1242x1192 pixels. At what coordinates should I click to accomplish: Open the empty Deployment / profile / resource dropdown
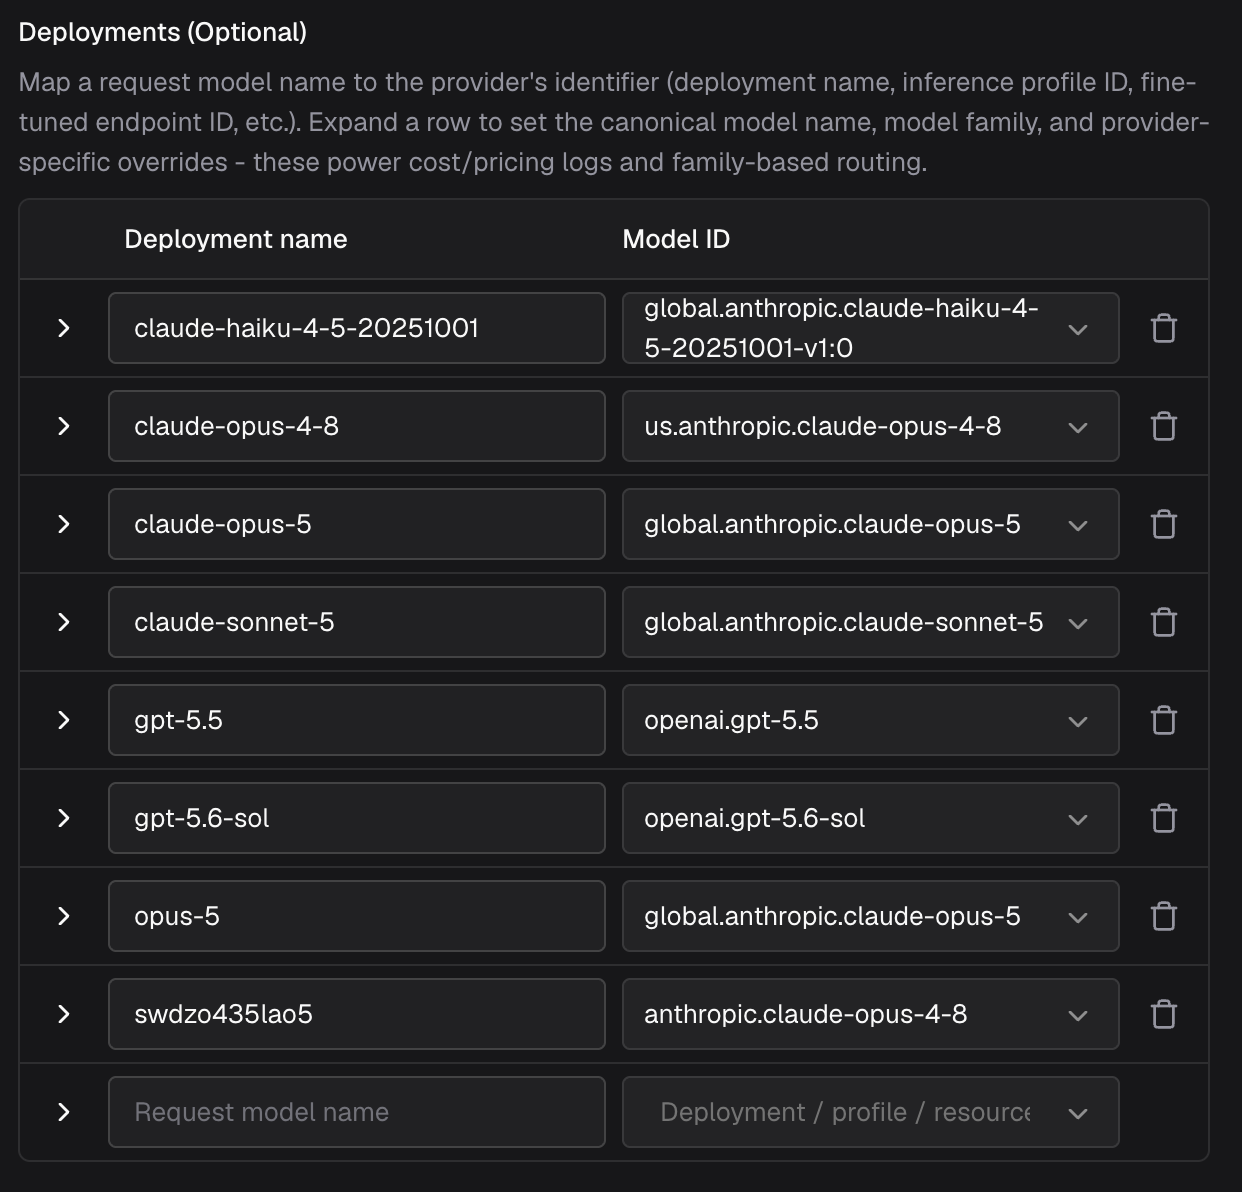870,1112
